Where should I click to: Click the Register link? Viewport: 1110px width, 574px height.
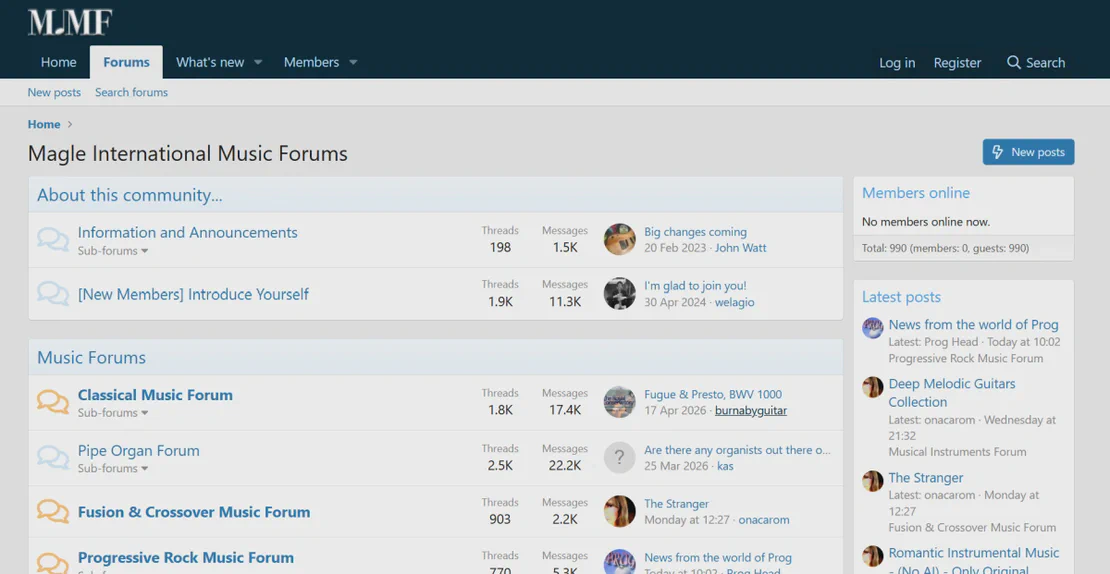[957, 62]
